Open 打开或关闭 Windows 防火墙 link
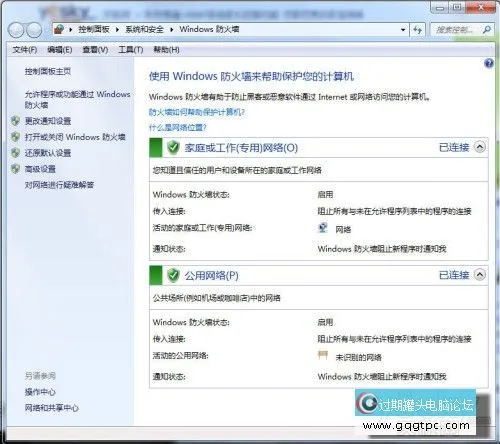Image resolution: width=500 pixels, height=444 pixels. [75, 137]
